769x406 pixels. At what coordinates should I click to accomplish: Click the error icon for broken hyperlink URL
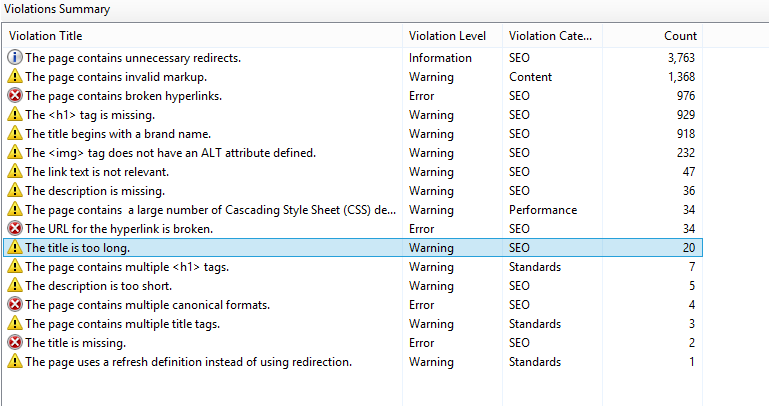point(15,228)
